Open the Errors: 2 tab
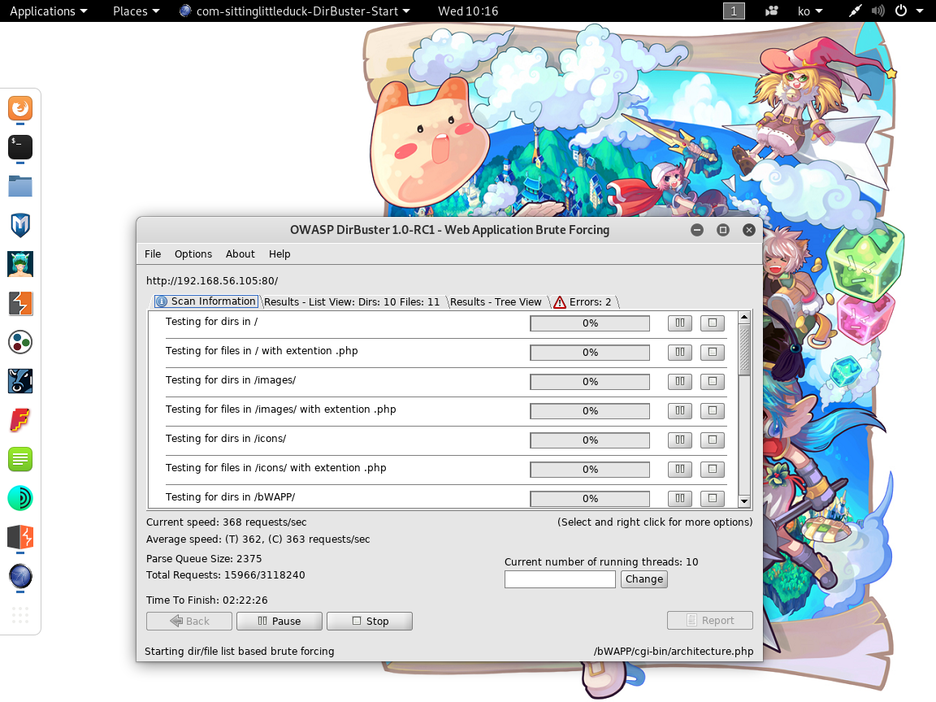The width and height of the screenshot is (936, 702). 583,302
